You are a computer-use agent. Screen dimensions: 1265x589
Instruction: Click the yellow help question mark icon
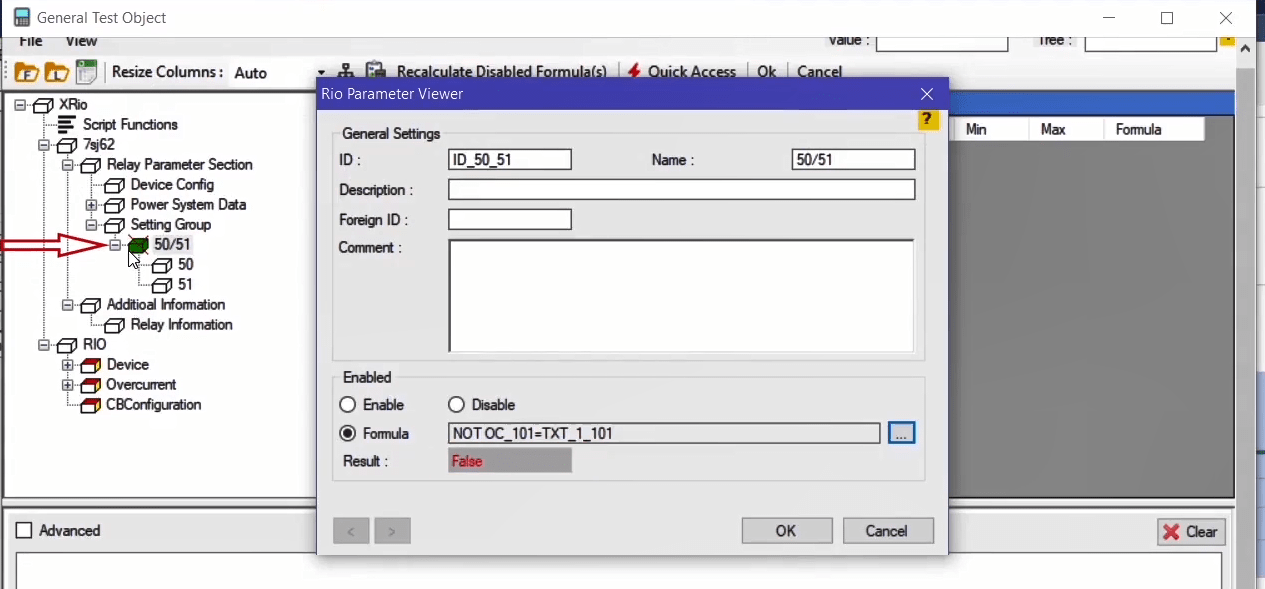click(928, 120)
